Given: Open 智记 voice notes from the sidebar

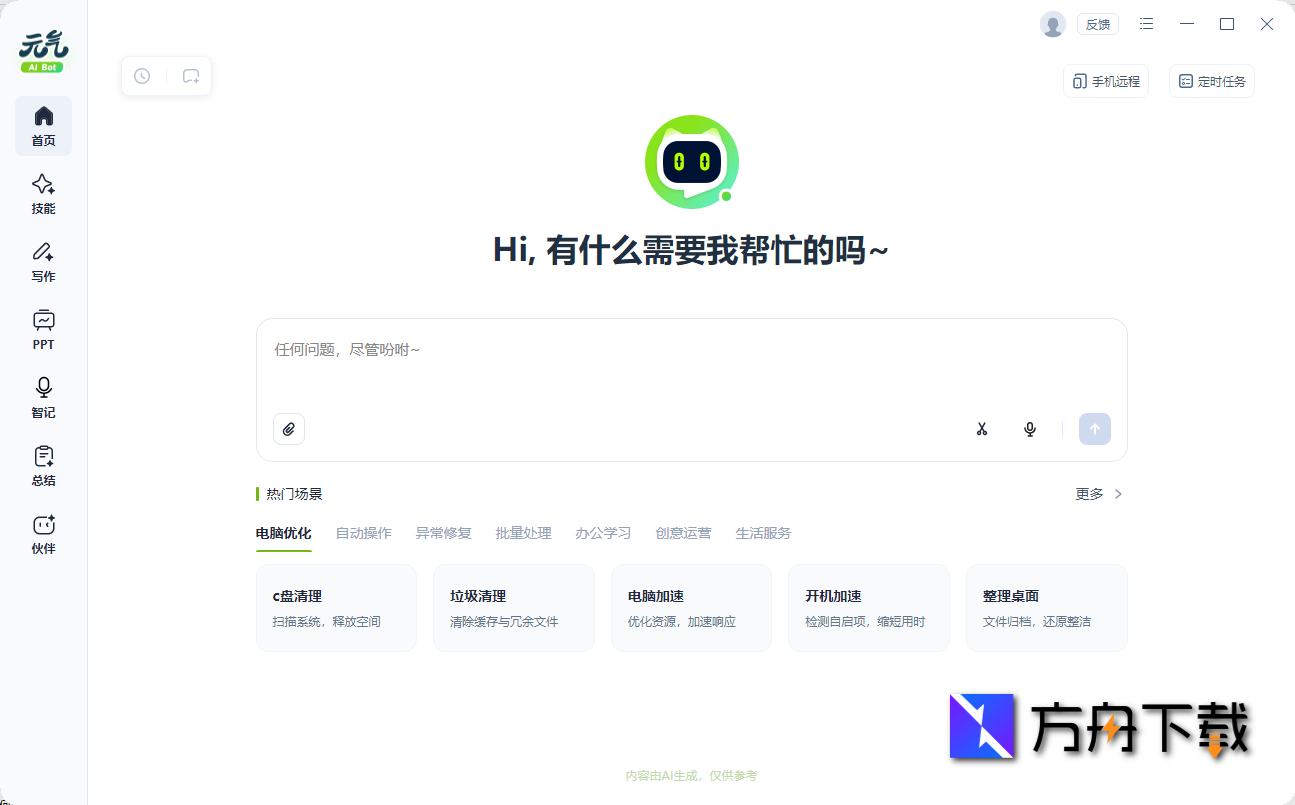Looking at the screenshot, I should (x=43, y=397).
